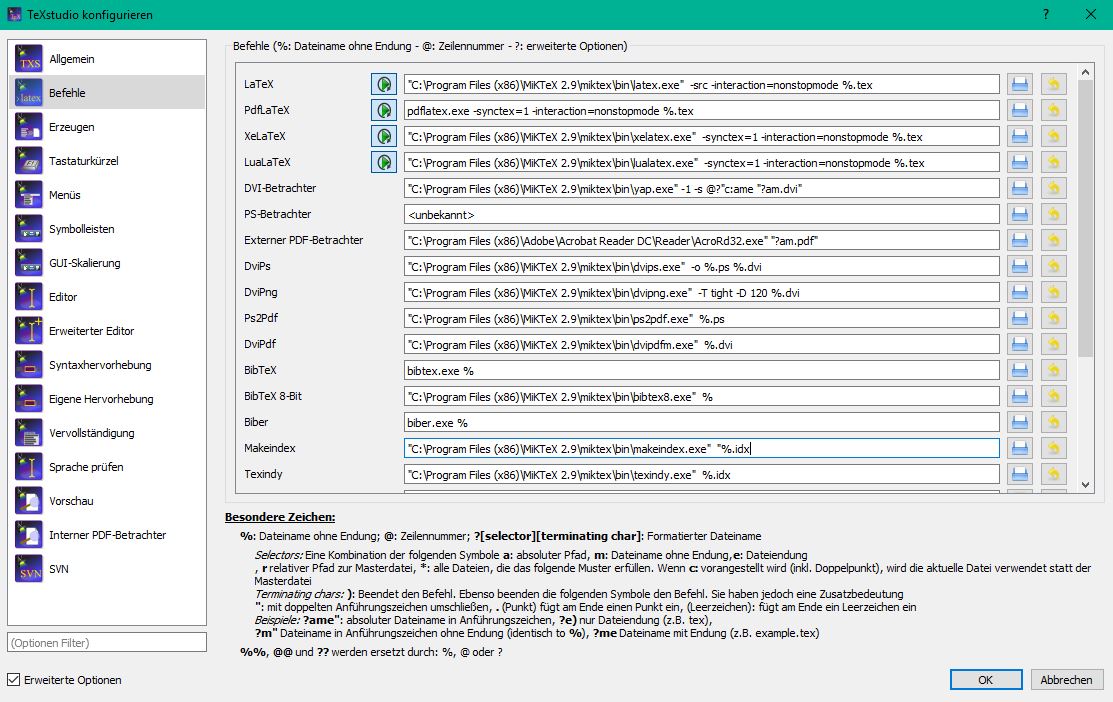1113x702 pixels.
Task: Go to the Vervollständigung settings
Action: [x=107, y=434]
